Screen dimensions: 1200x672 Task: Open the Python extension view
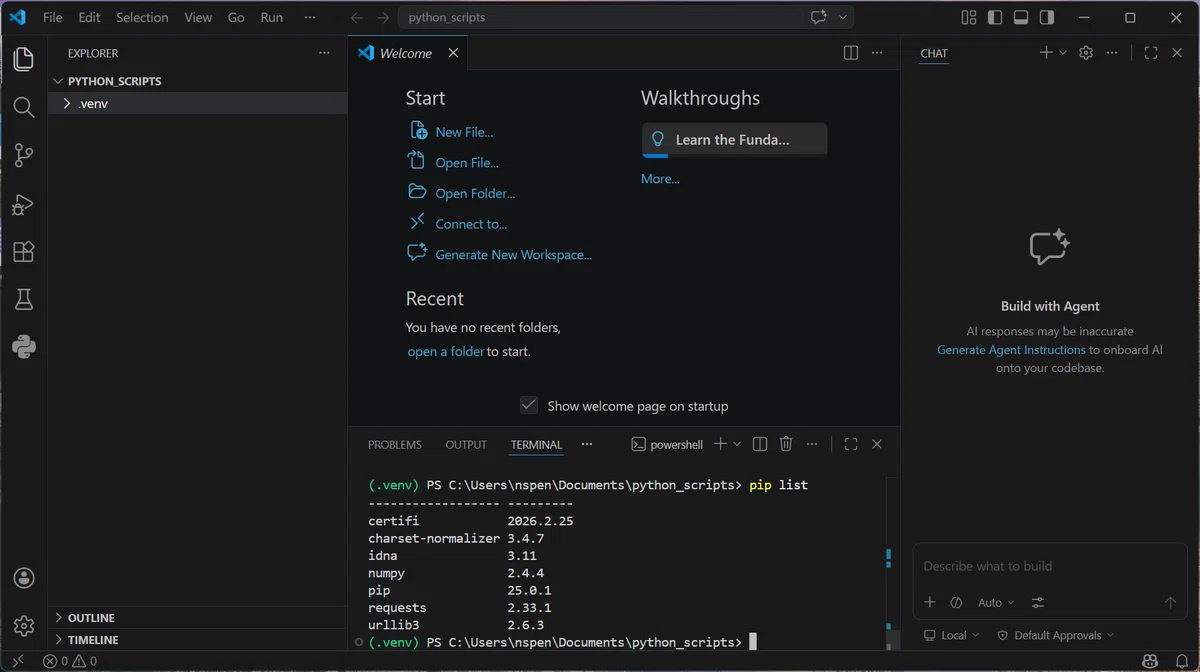(24, 347)
